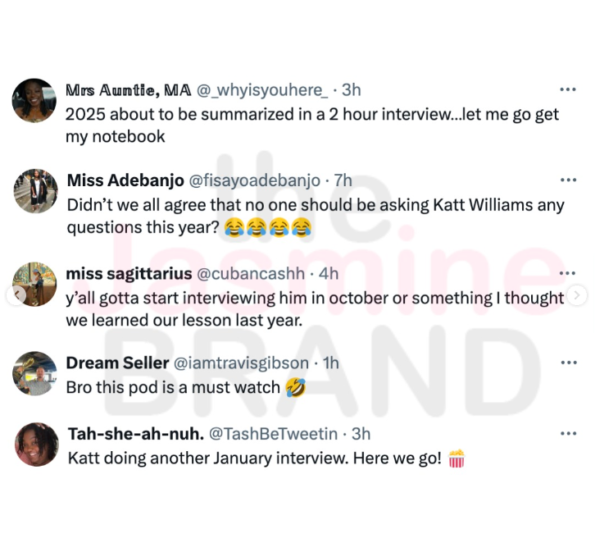Screen dimensions: 595x543
Task: Open more options on miss sagittarius tweet
Action: point(568,273)
